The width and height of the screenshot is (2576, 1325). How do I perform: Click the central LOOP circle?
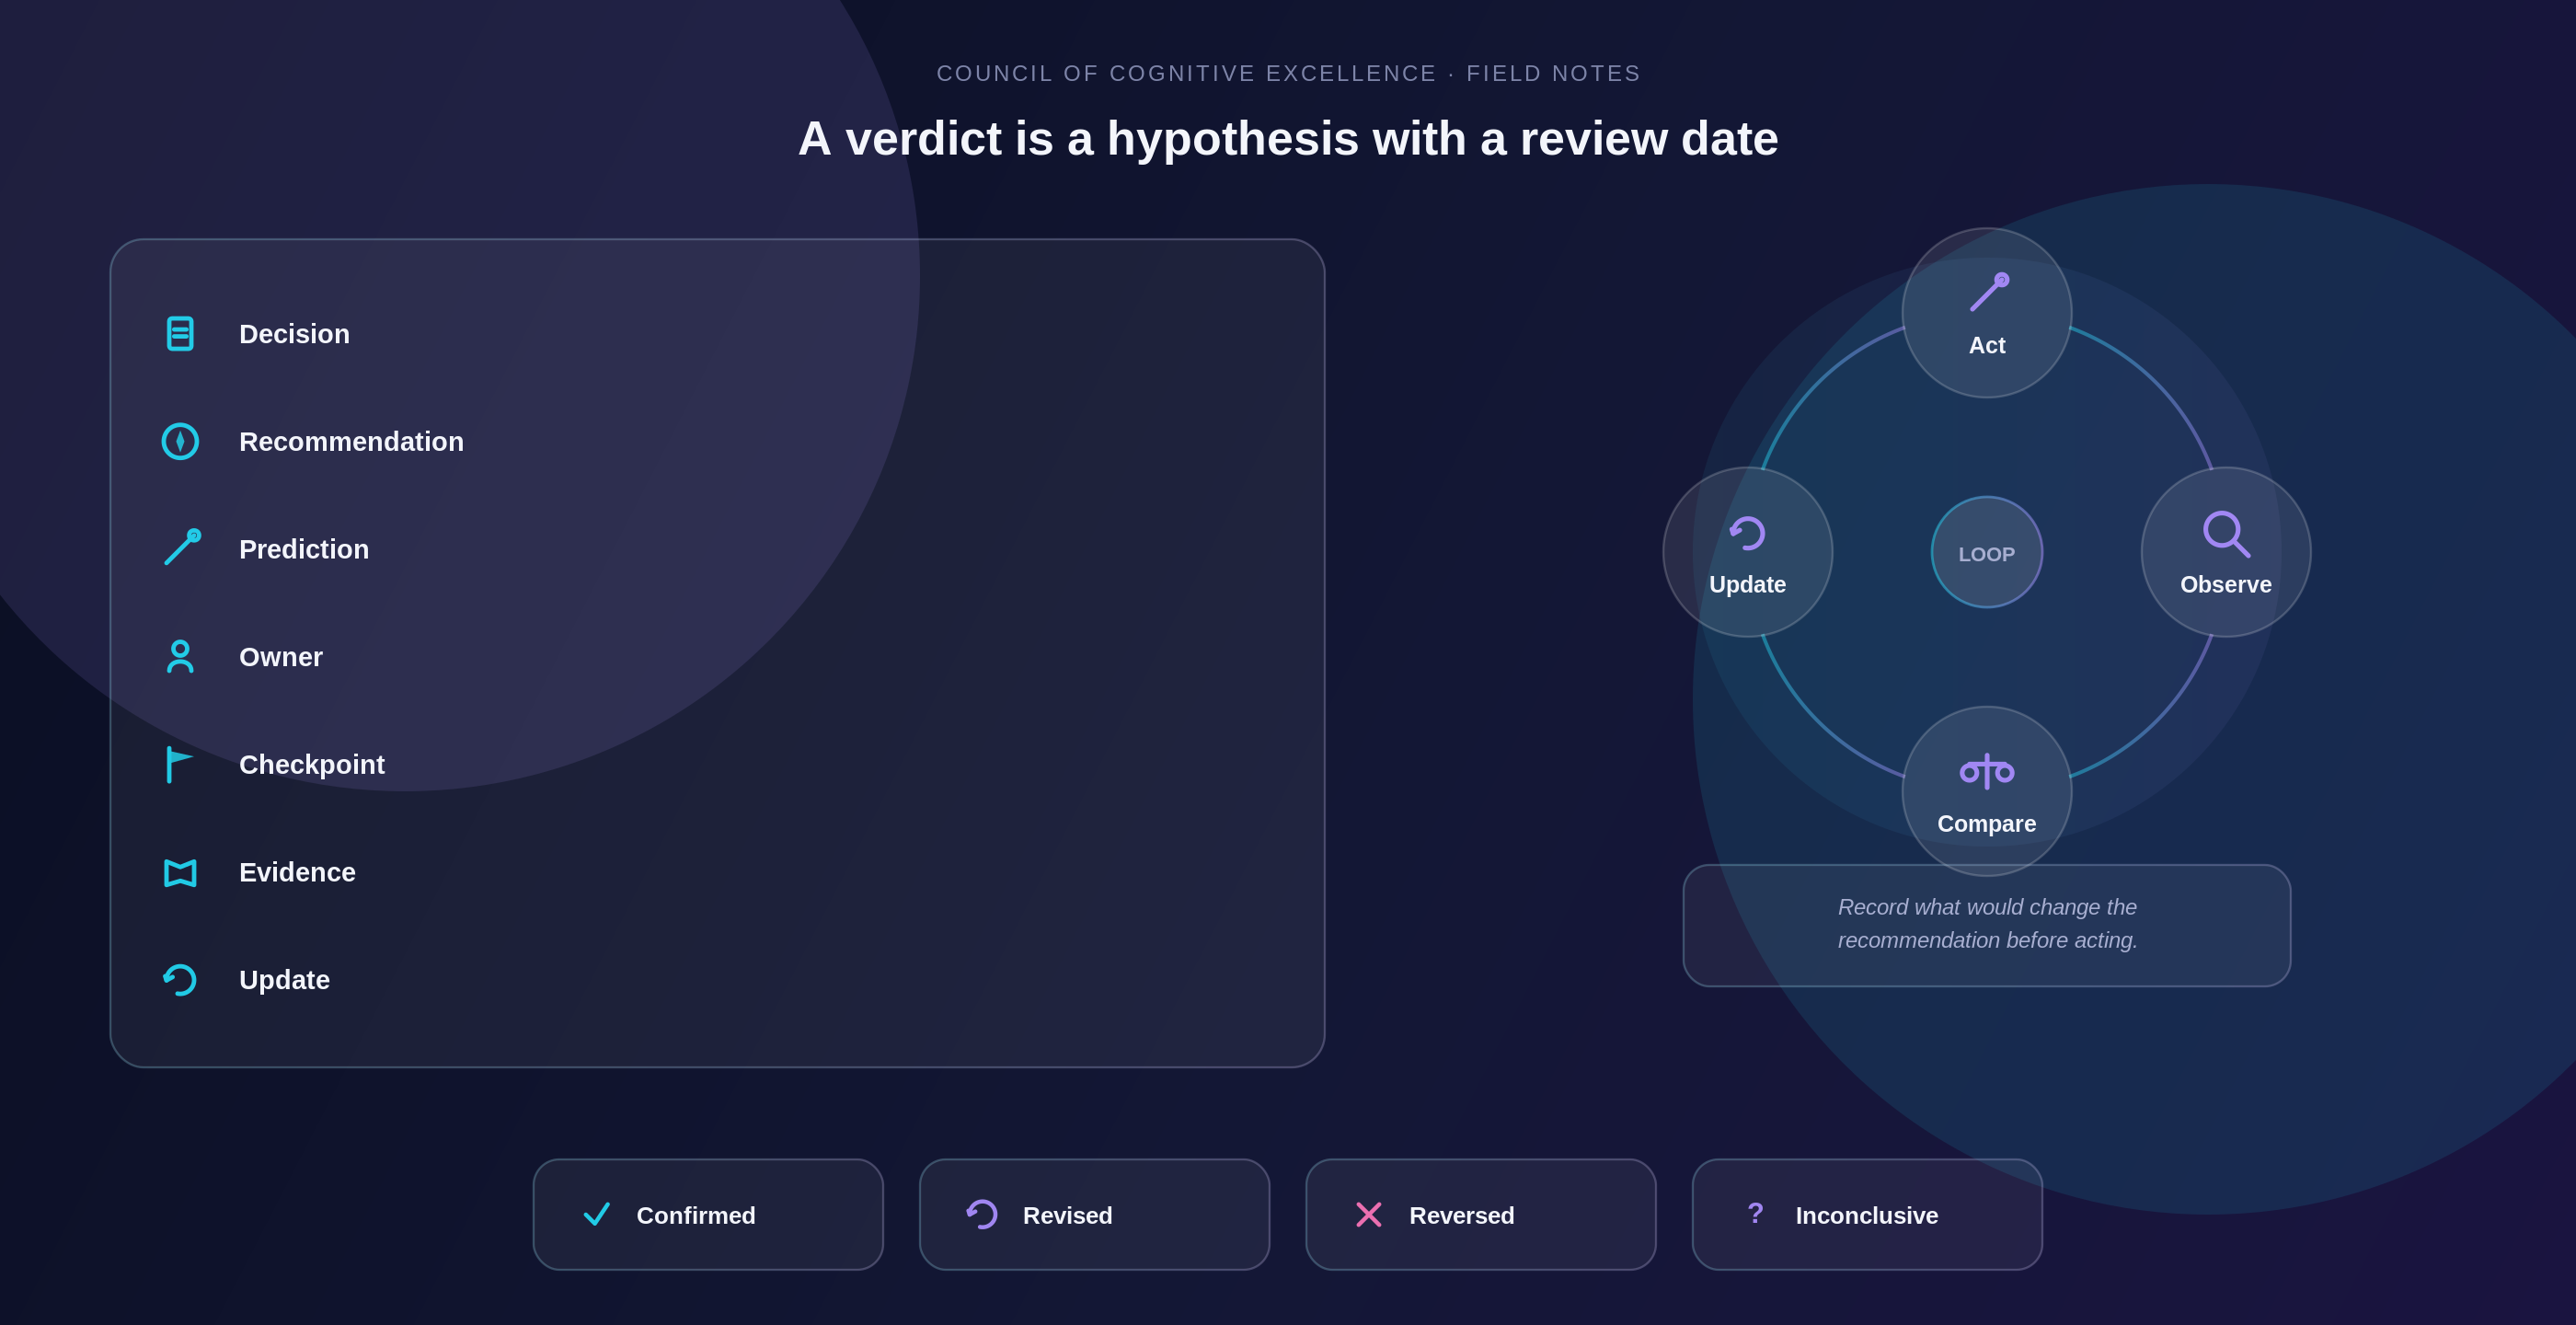(x=1987, y=552)
